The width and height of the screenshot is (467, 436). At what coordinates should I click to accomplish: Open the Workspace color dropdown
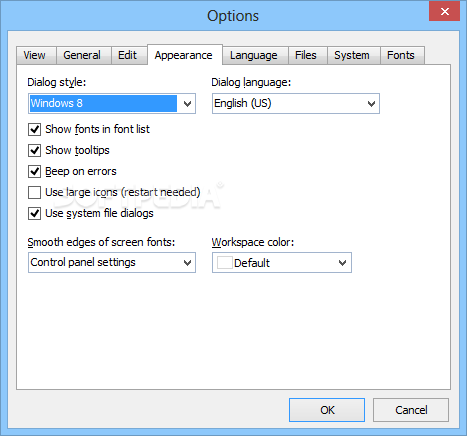[x=282, y=263]
